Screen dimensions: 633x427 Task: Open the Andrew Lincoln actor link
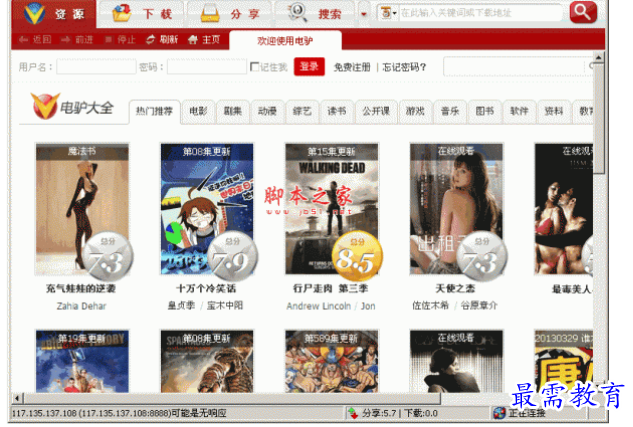click(x=319, y=306)
